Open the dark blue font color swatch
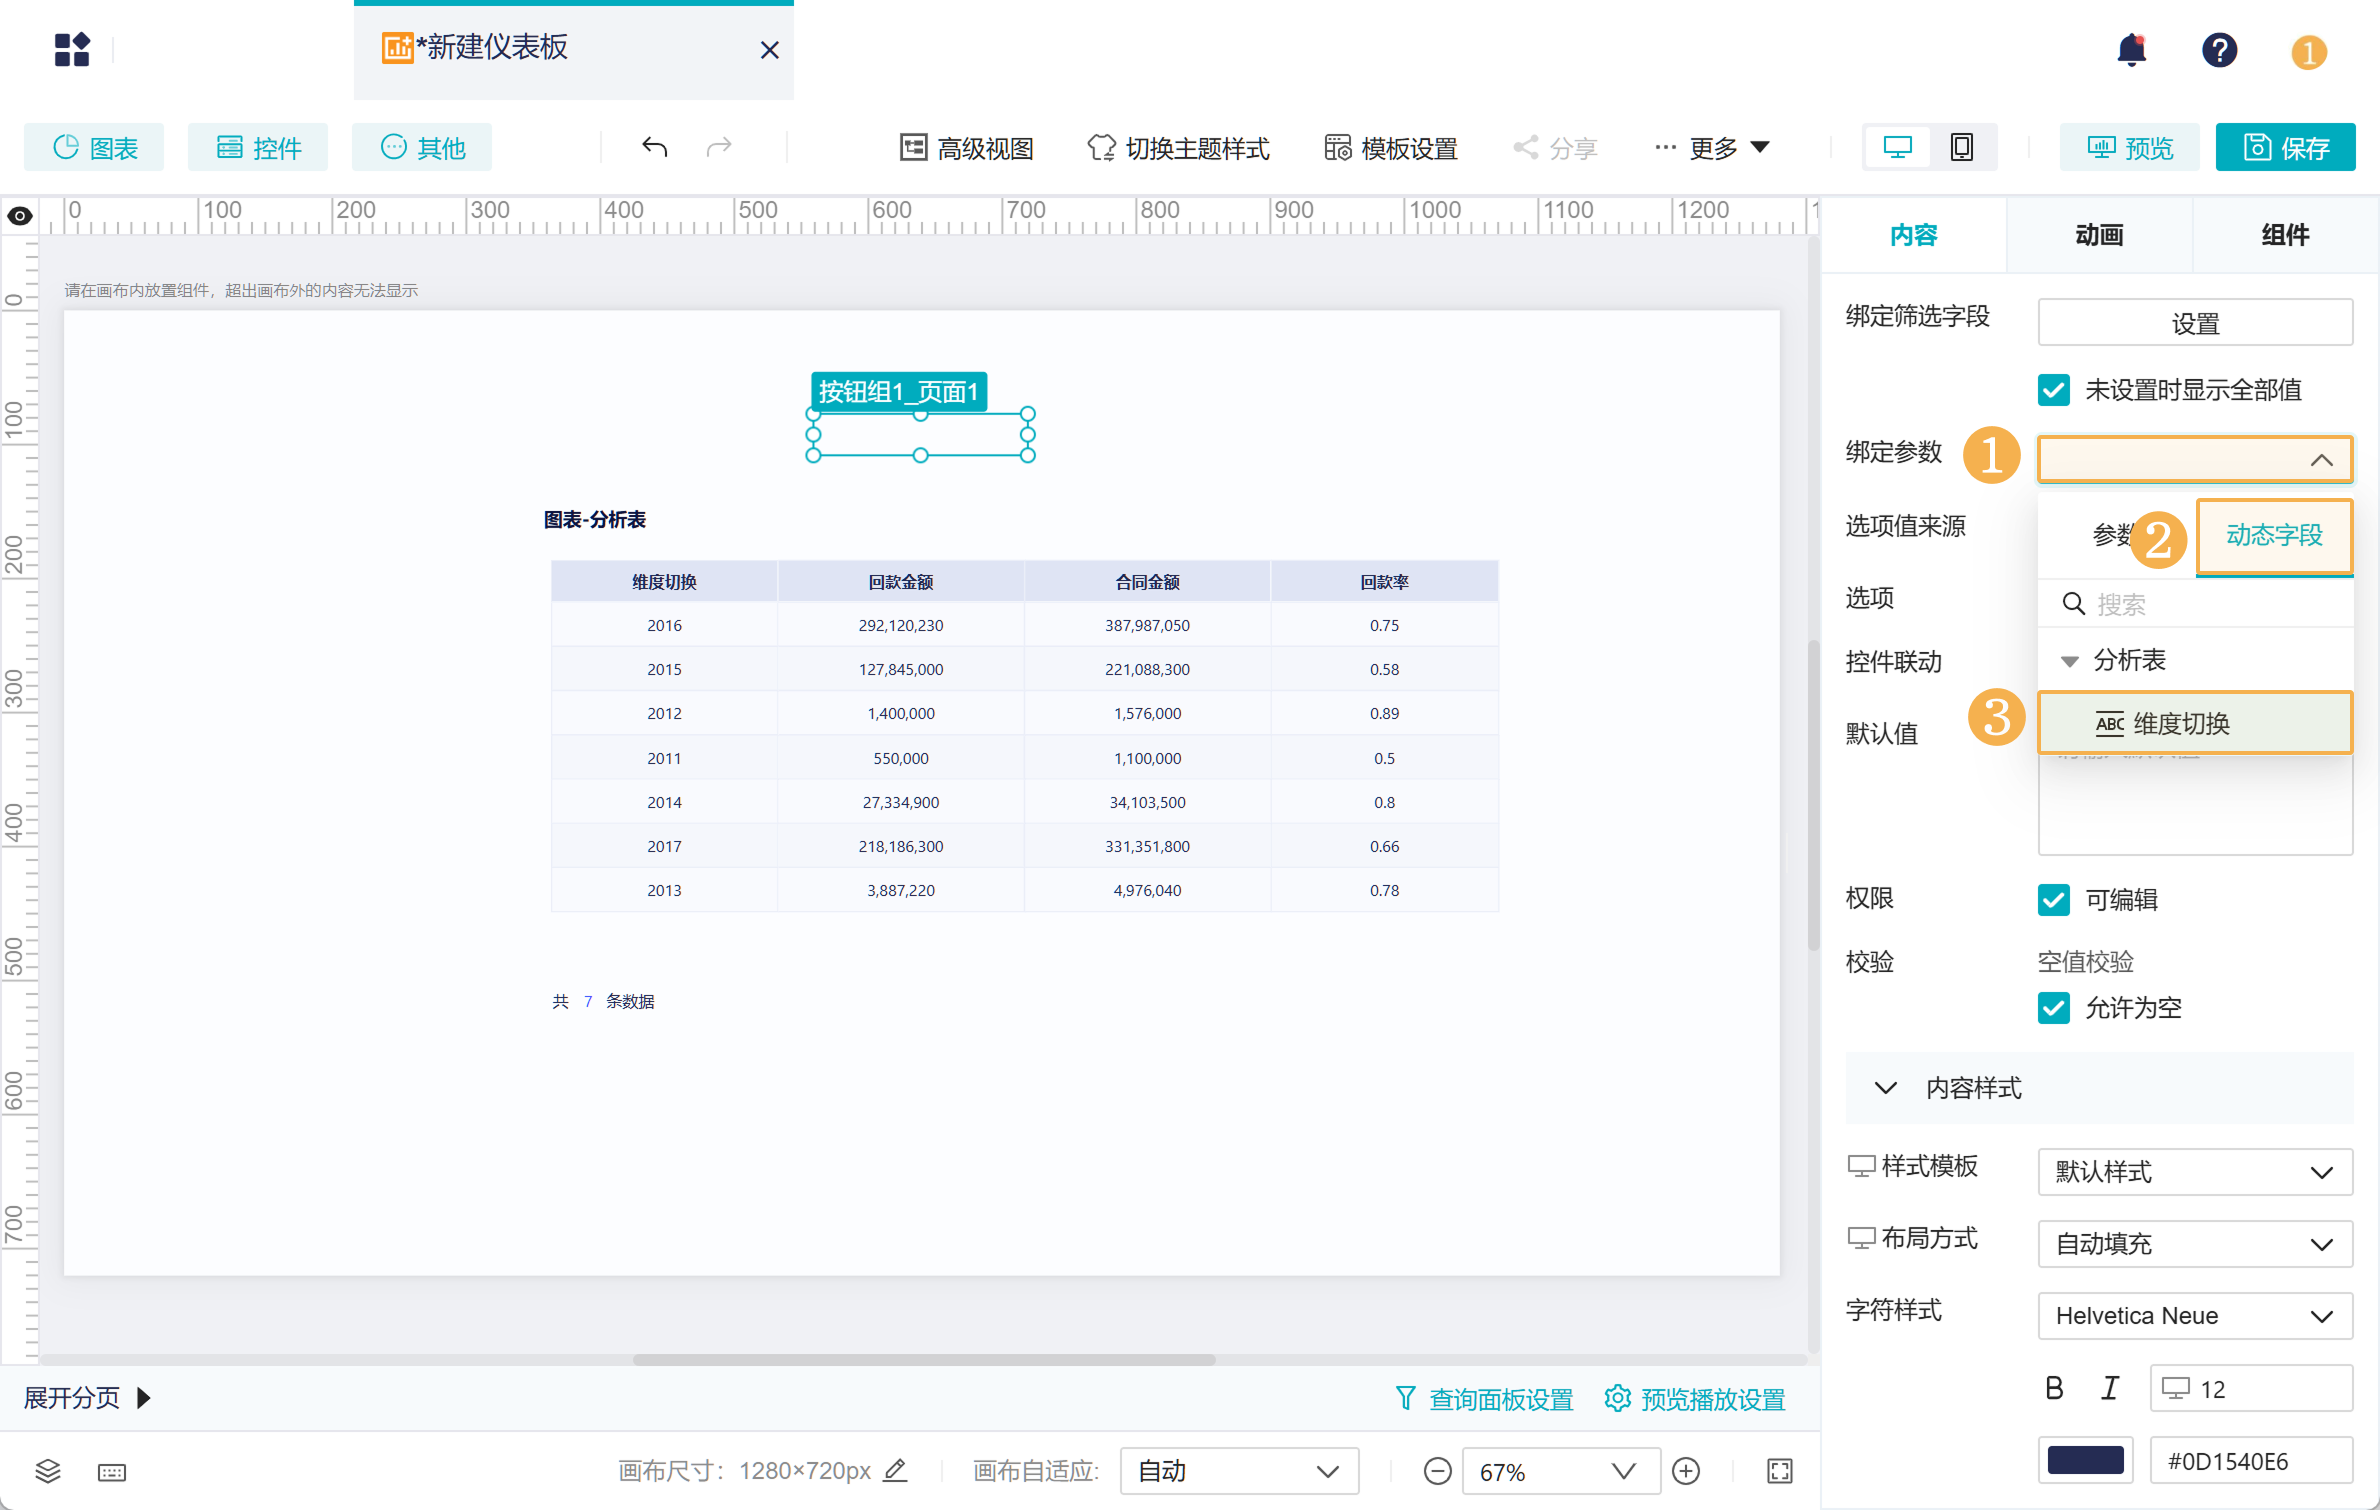Image resolution: width=2380 pixels, height=1510 pixels. 2085,1460
